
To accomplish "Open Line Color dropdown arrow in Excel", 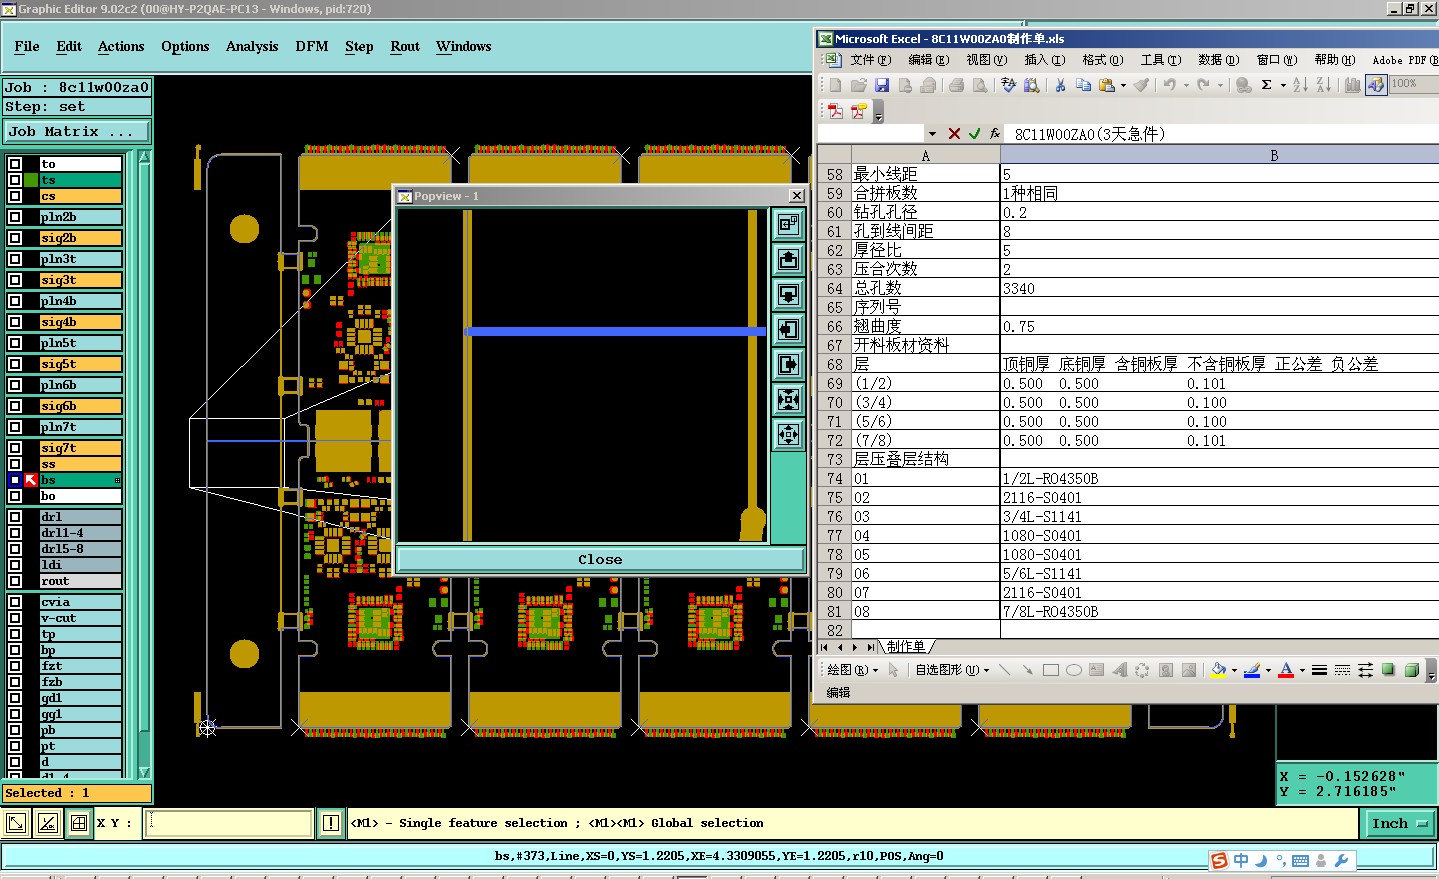I will (x=1268, y=670).
